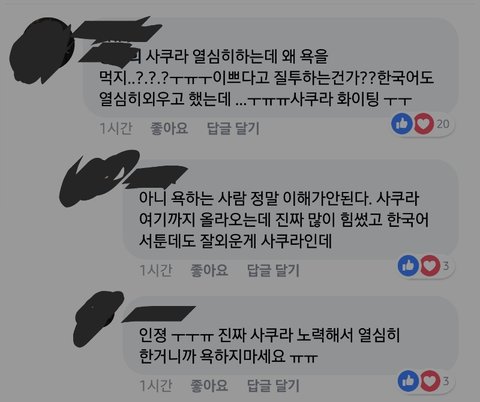Tap 답글 달기 under the '인정' reply
The image size is (480, 402).
pyautogui.click(x=273, y=386)
